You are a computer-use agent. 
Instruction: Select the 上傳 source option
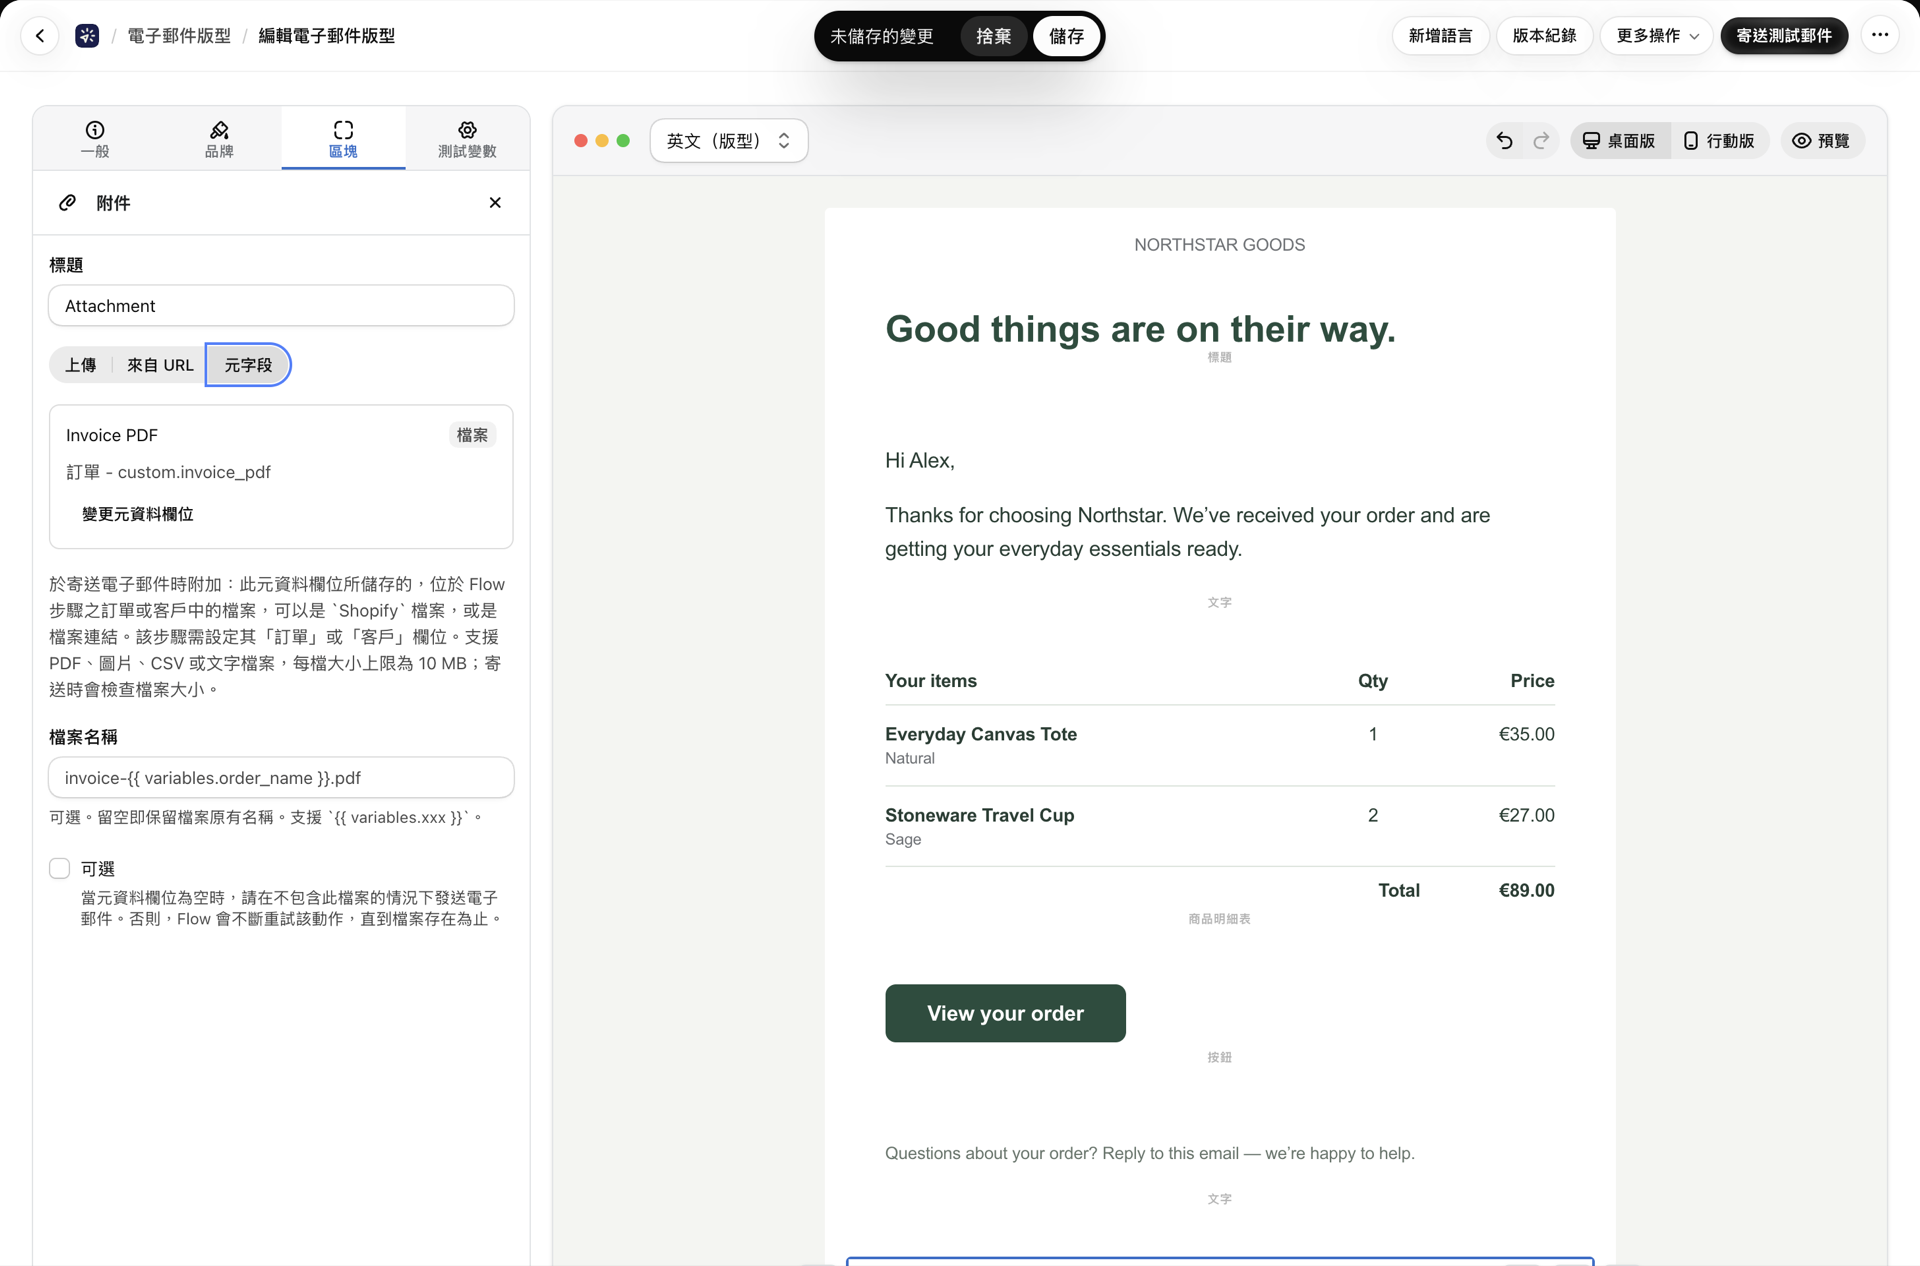pos(81,365)
